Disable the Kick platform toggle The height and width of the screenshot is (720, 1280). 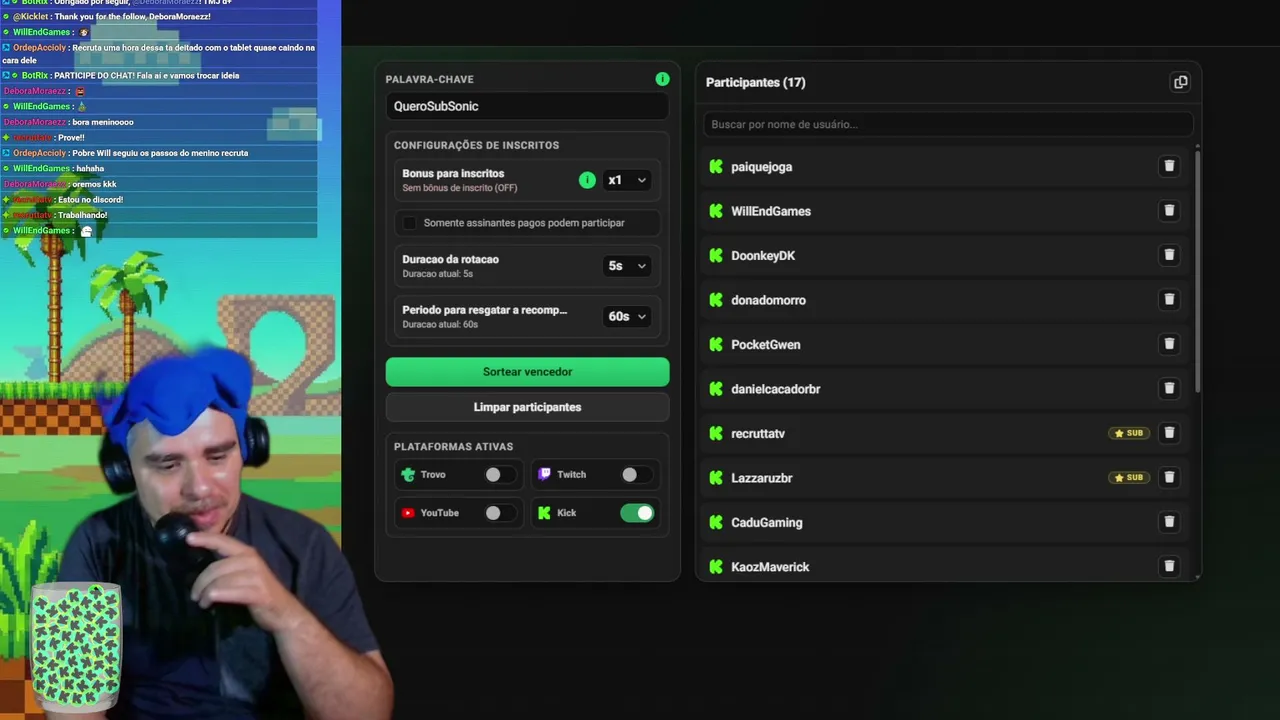pyautogui.click(x=637, y=513)
